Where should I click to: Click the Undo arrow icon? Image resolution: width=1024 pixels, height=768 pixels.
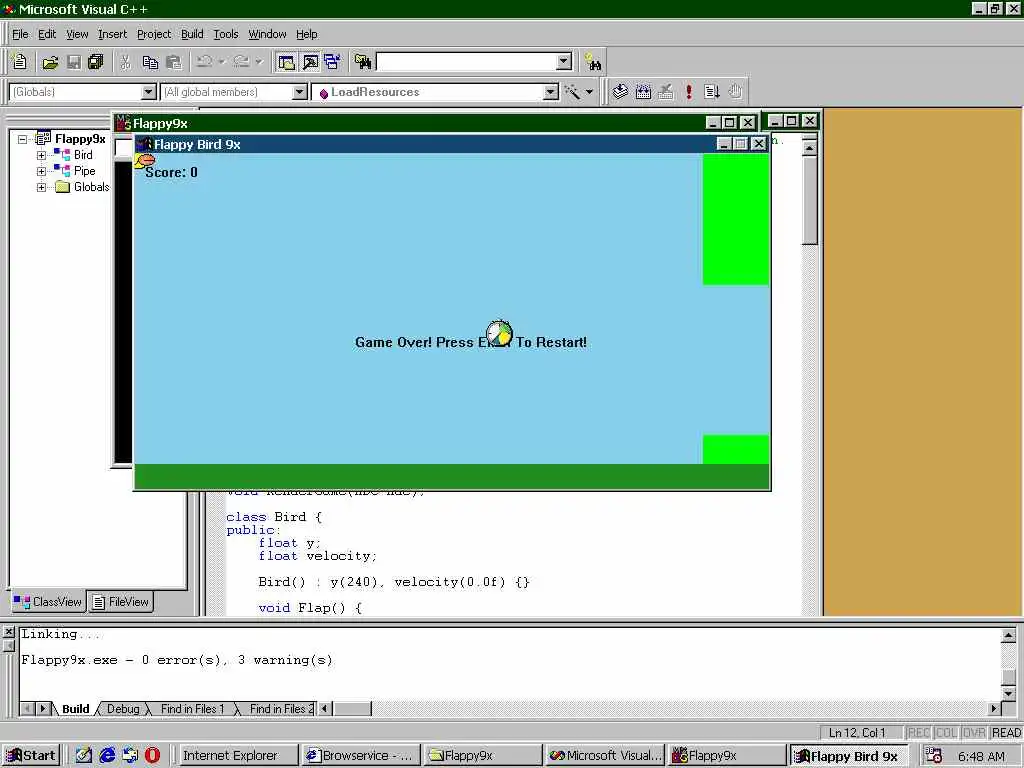tap(204, 62)
